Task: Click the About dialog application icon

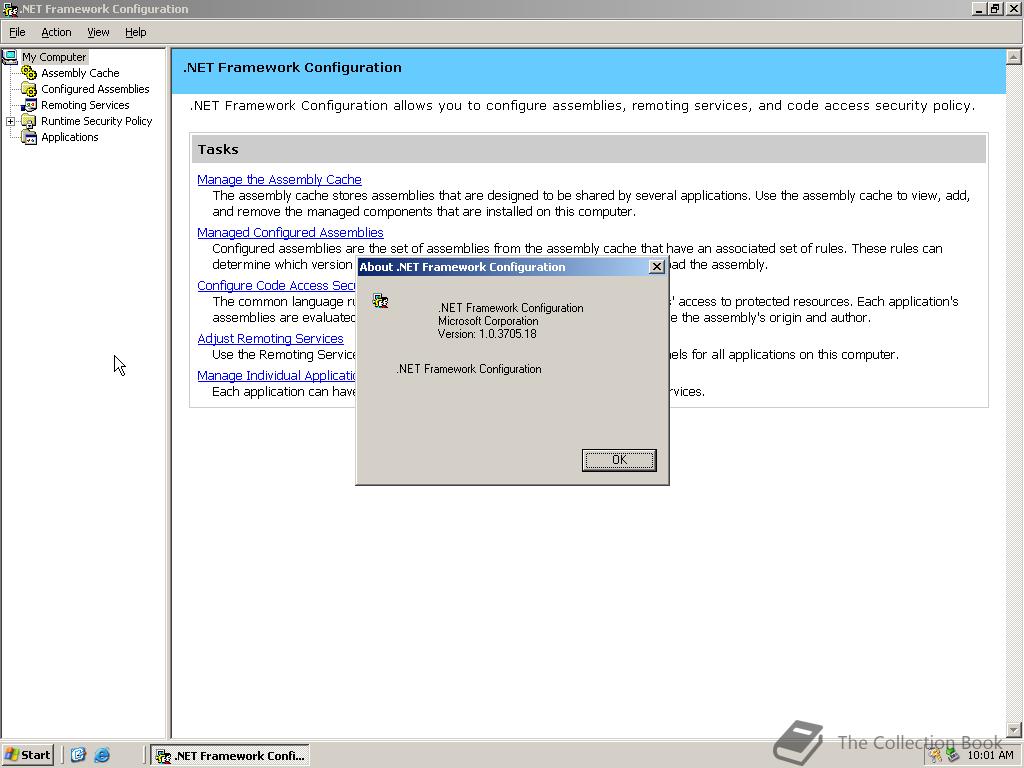Action: [381, 300]
